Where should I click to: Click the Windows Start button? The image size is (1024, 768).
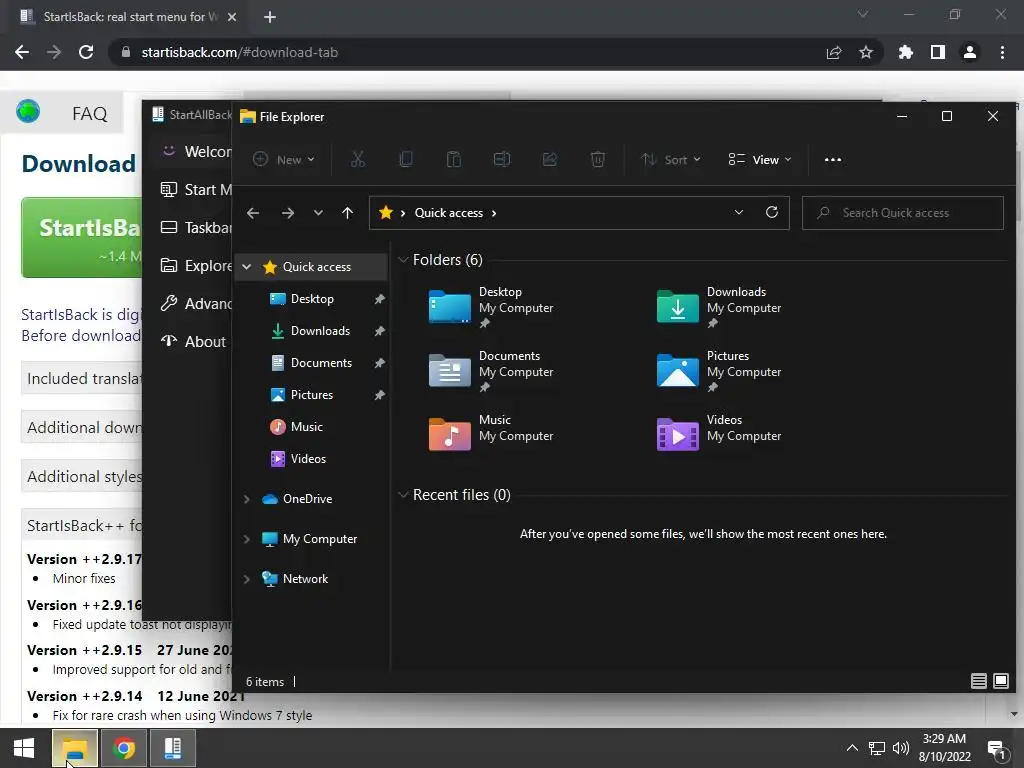point(24,748)
